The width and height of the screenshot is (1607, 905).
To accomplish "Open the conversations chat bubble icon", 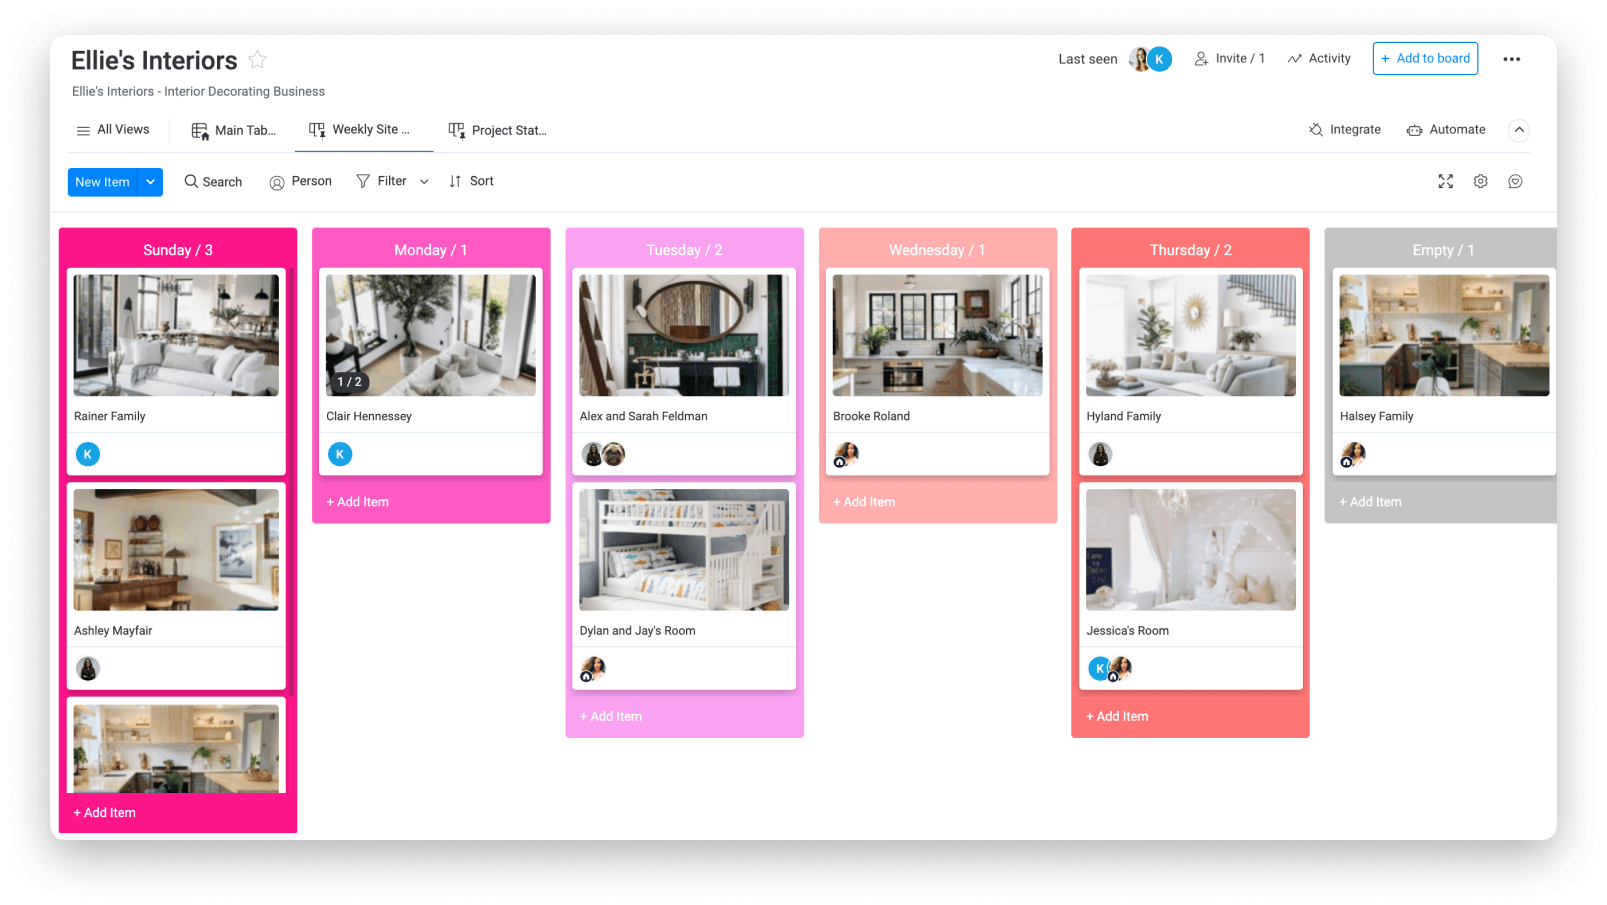I will coord(1515,181).
